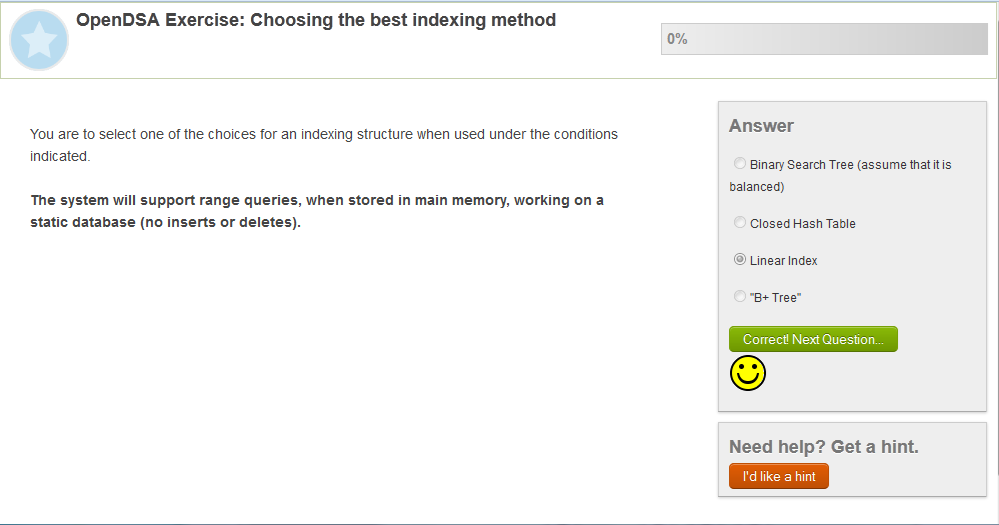Viewport: 999px width, 525px height.
Task: Pick the "B+ Tree" radio button
Action: coord(740,297)
